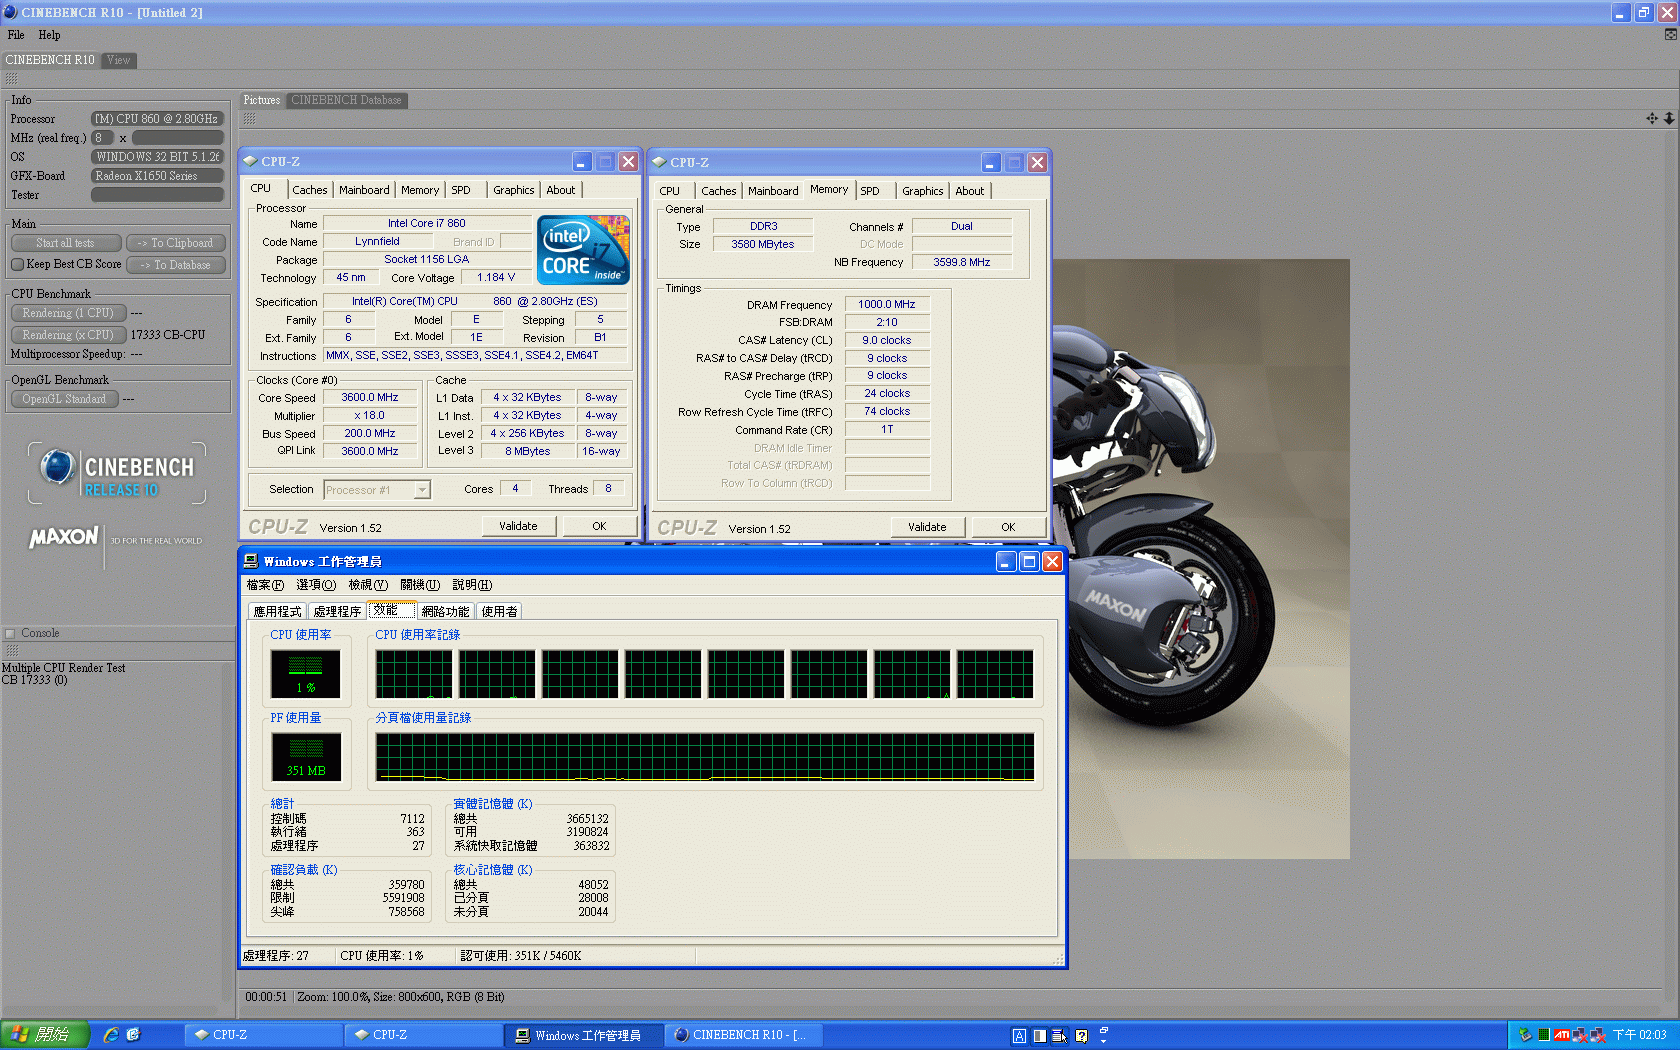The width and height of the screenshot is (1680, 1050).
Task: Click the Intel Core i7 logo
Action: [584, 250]
